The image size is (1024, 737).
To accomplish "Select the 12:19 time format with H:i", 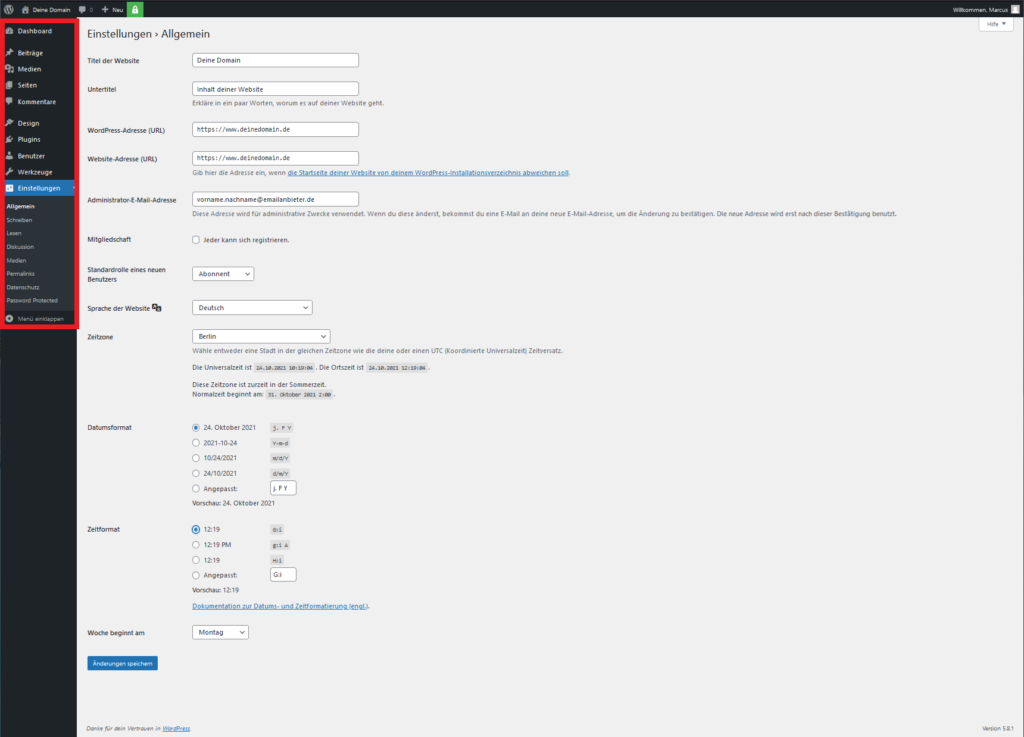I will coord(196,560).
